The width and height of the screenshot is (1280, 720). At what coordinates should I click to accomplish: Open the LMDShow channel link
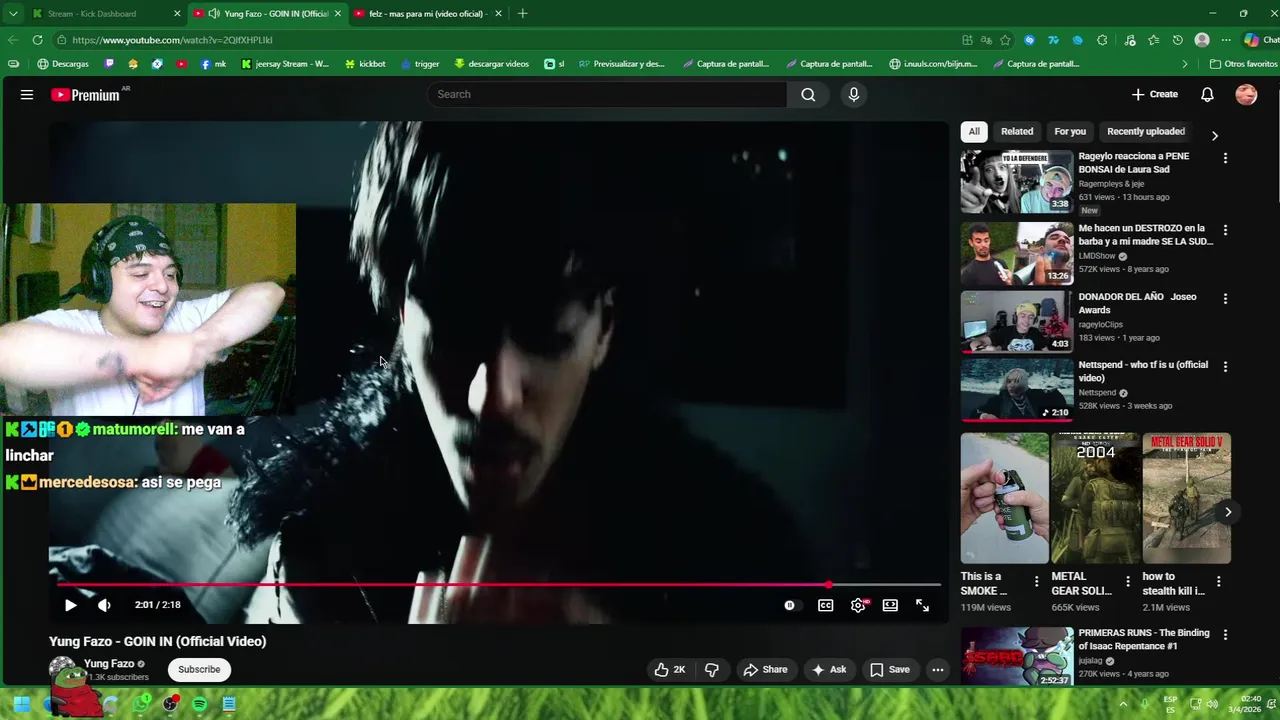coord(1097,256)
